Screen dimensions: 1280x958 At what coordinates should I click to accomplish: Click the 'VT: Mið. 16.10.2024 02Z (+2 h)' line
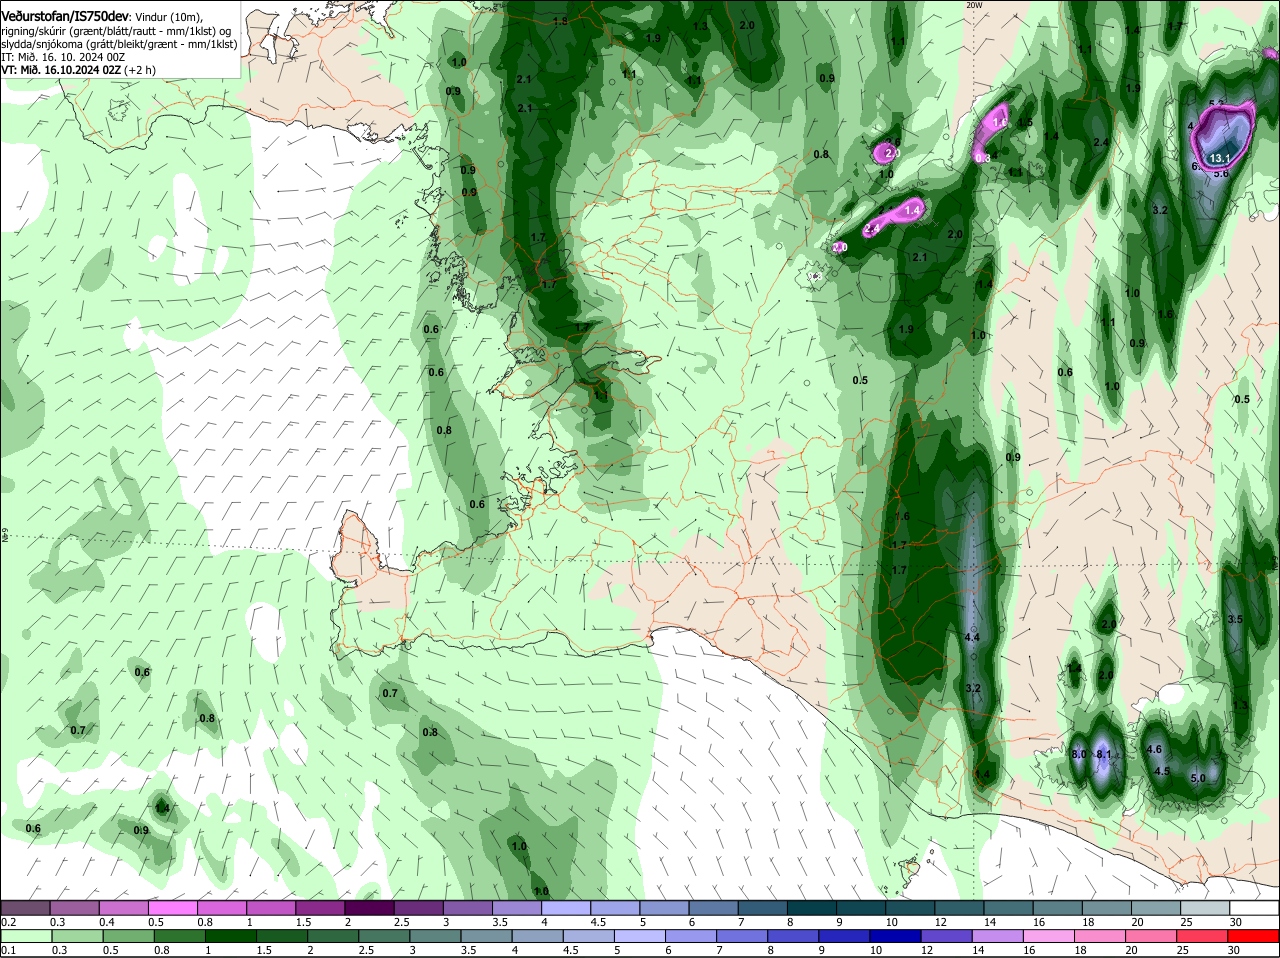click(78, 70)
